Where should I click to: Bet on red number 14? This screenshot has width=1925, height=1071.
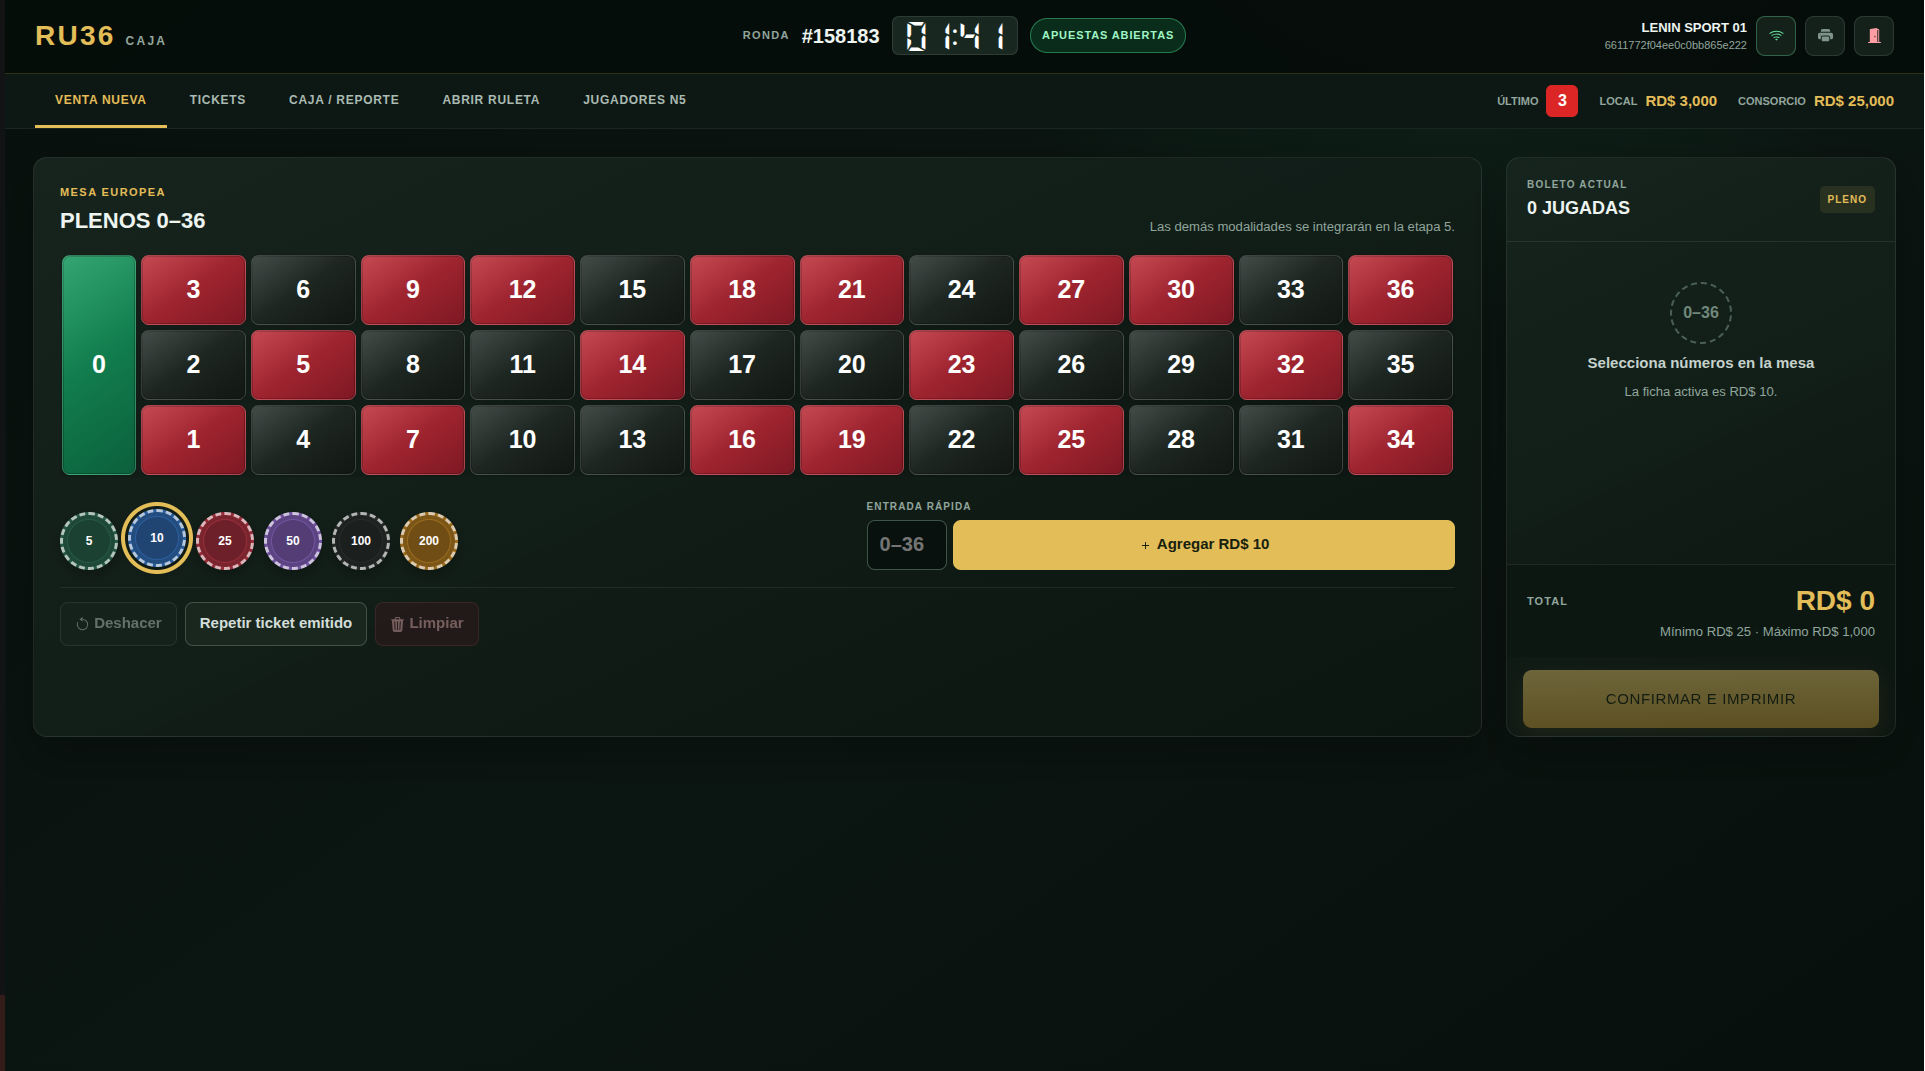(x=632, y=365)
